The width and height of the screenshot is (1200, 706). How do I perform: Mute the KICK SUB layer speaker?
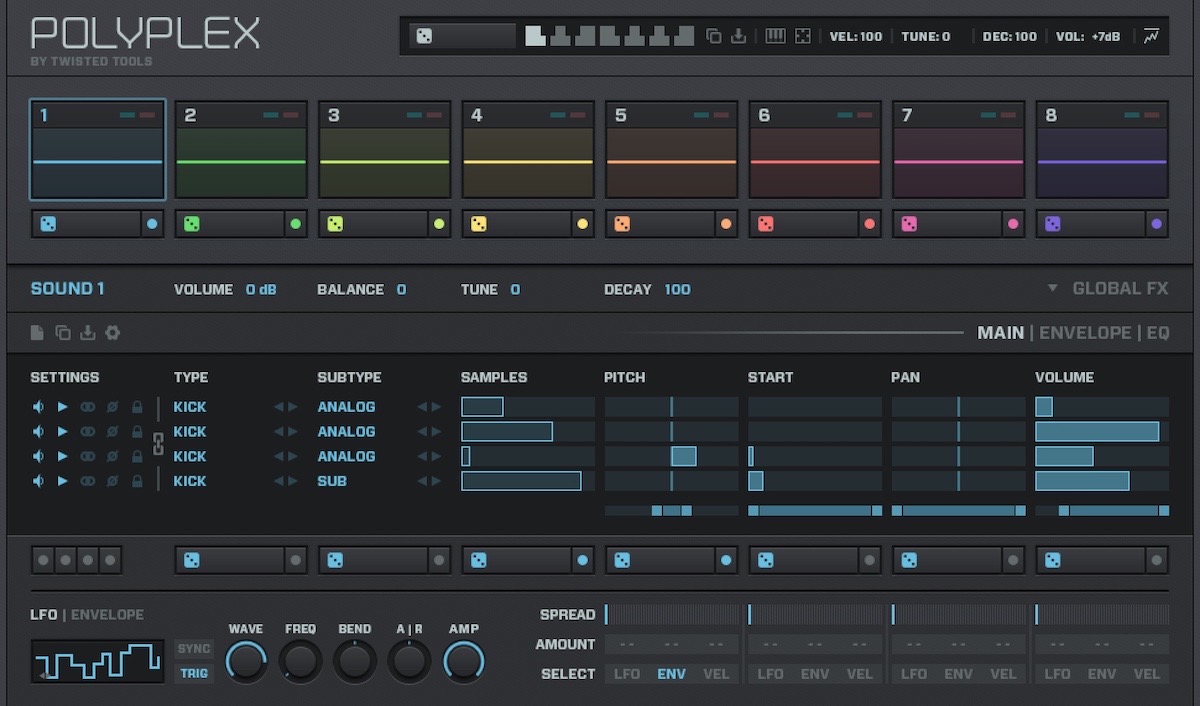[38, 481]
